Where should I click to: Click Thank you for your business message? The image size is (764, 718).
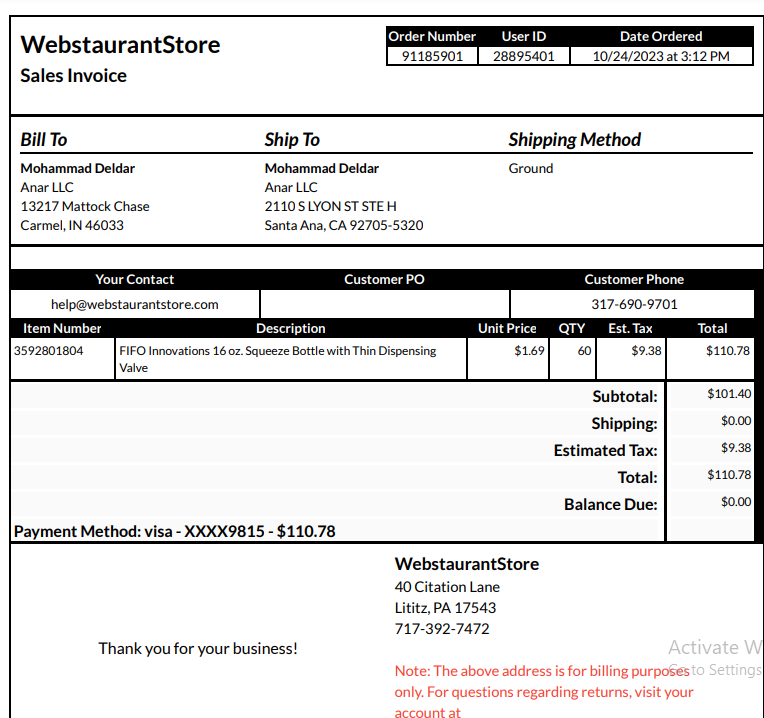198,649
